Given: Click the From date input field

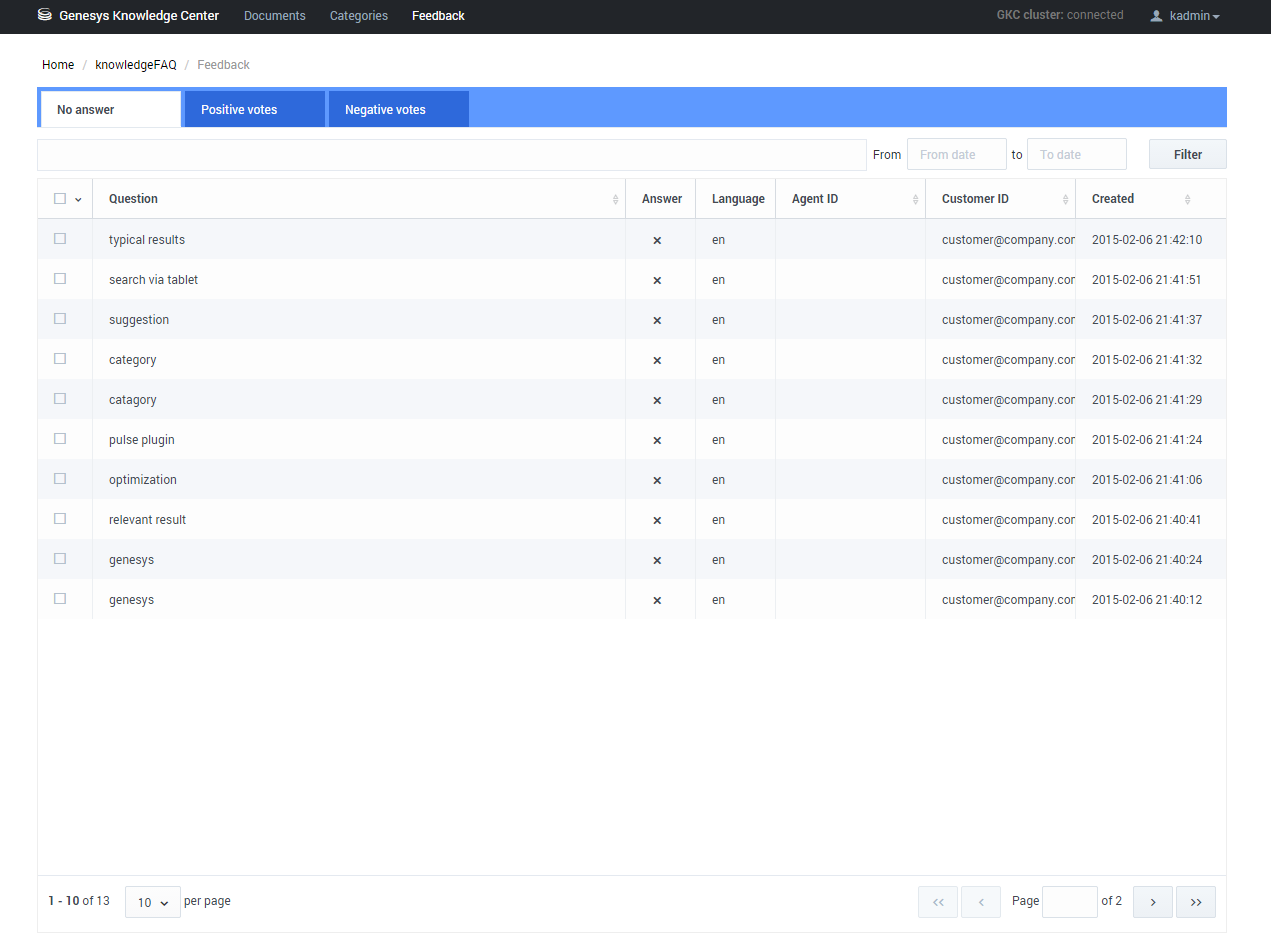Looking at the screenshot, I should pos(956,155).
